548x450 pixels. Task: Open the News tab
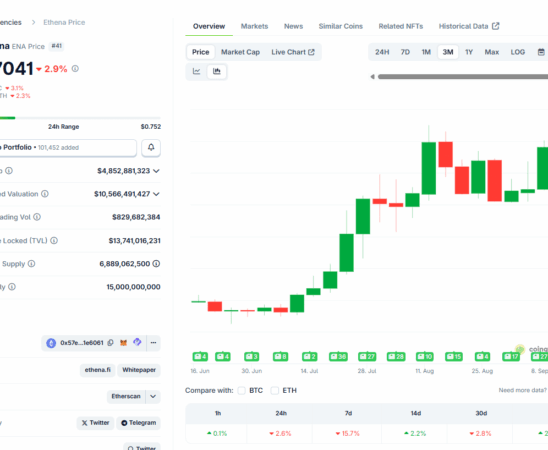(x=294, y=26)
